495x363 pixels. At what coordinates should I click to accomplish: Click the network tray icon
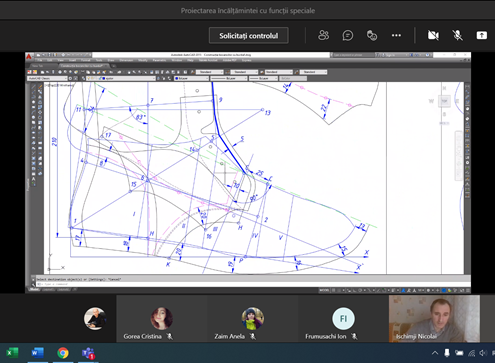click(x=472, y=353)
